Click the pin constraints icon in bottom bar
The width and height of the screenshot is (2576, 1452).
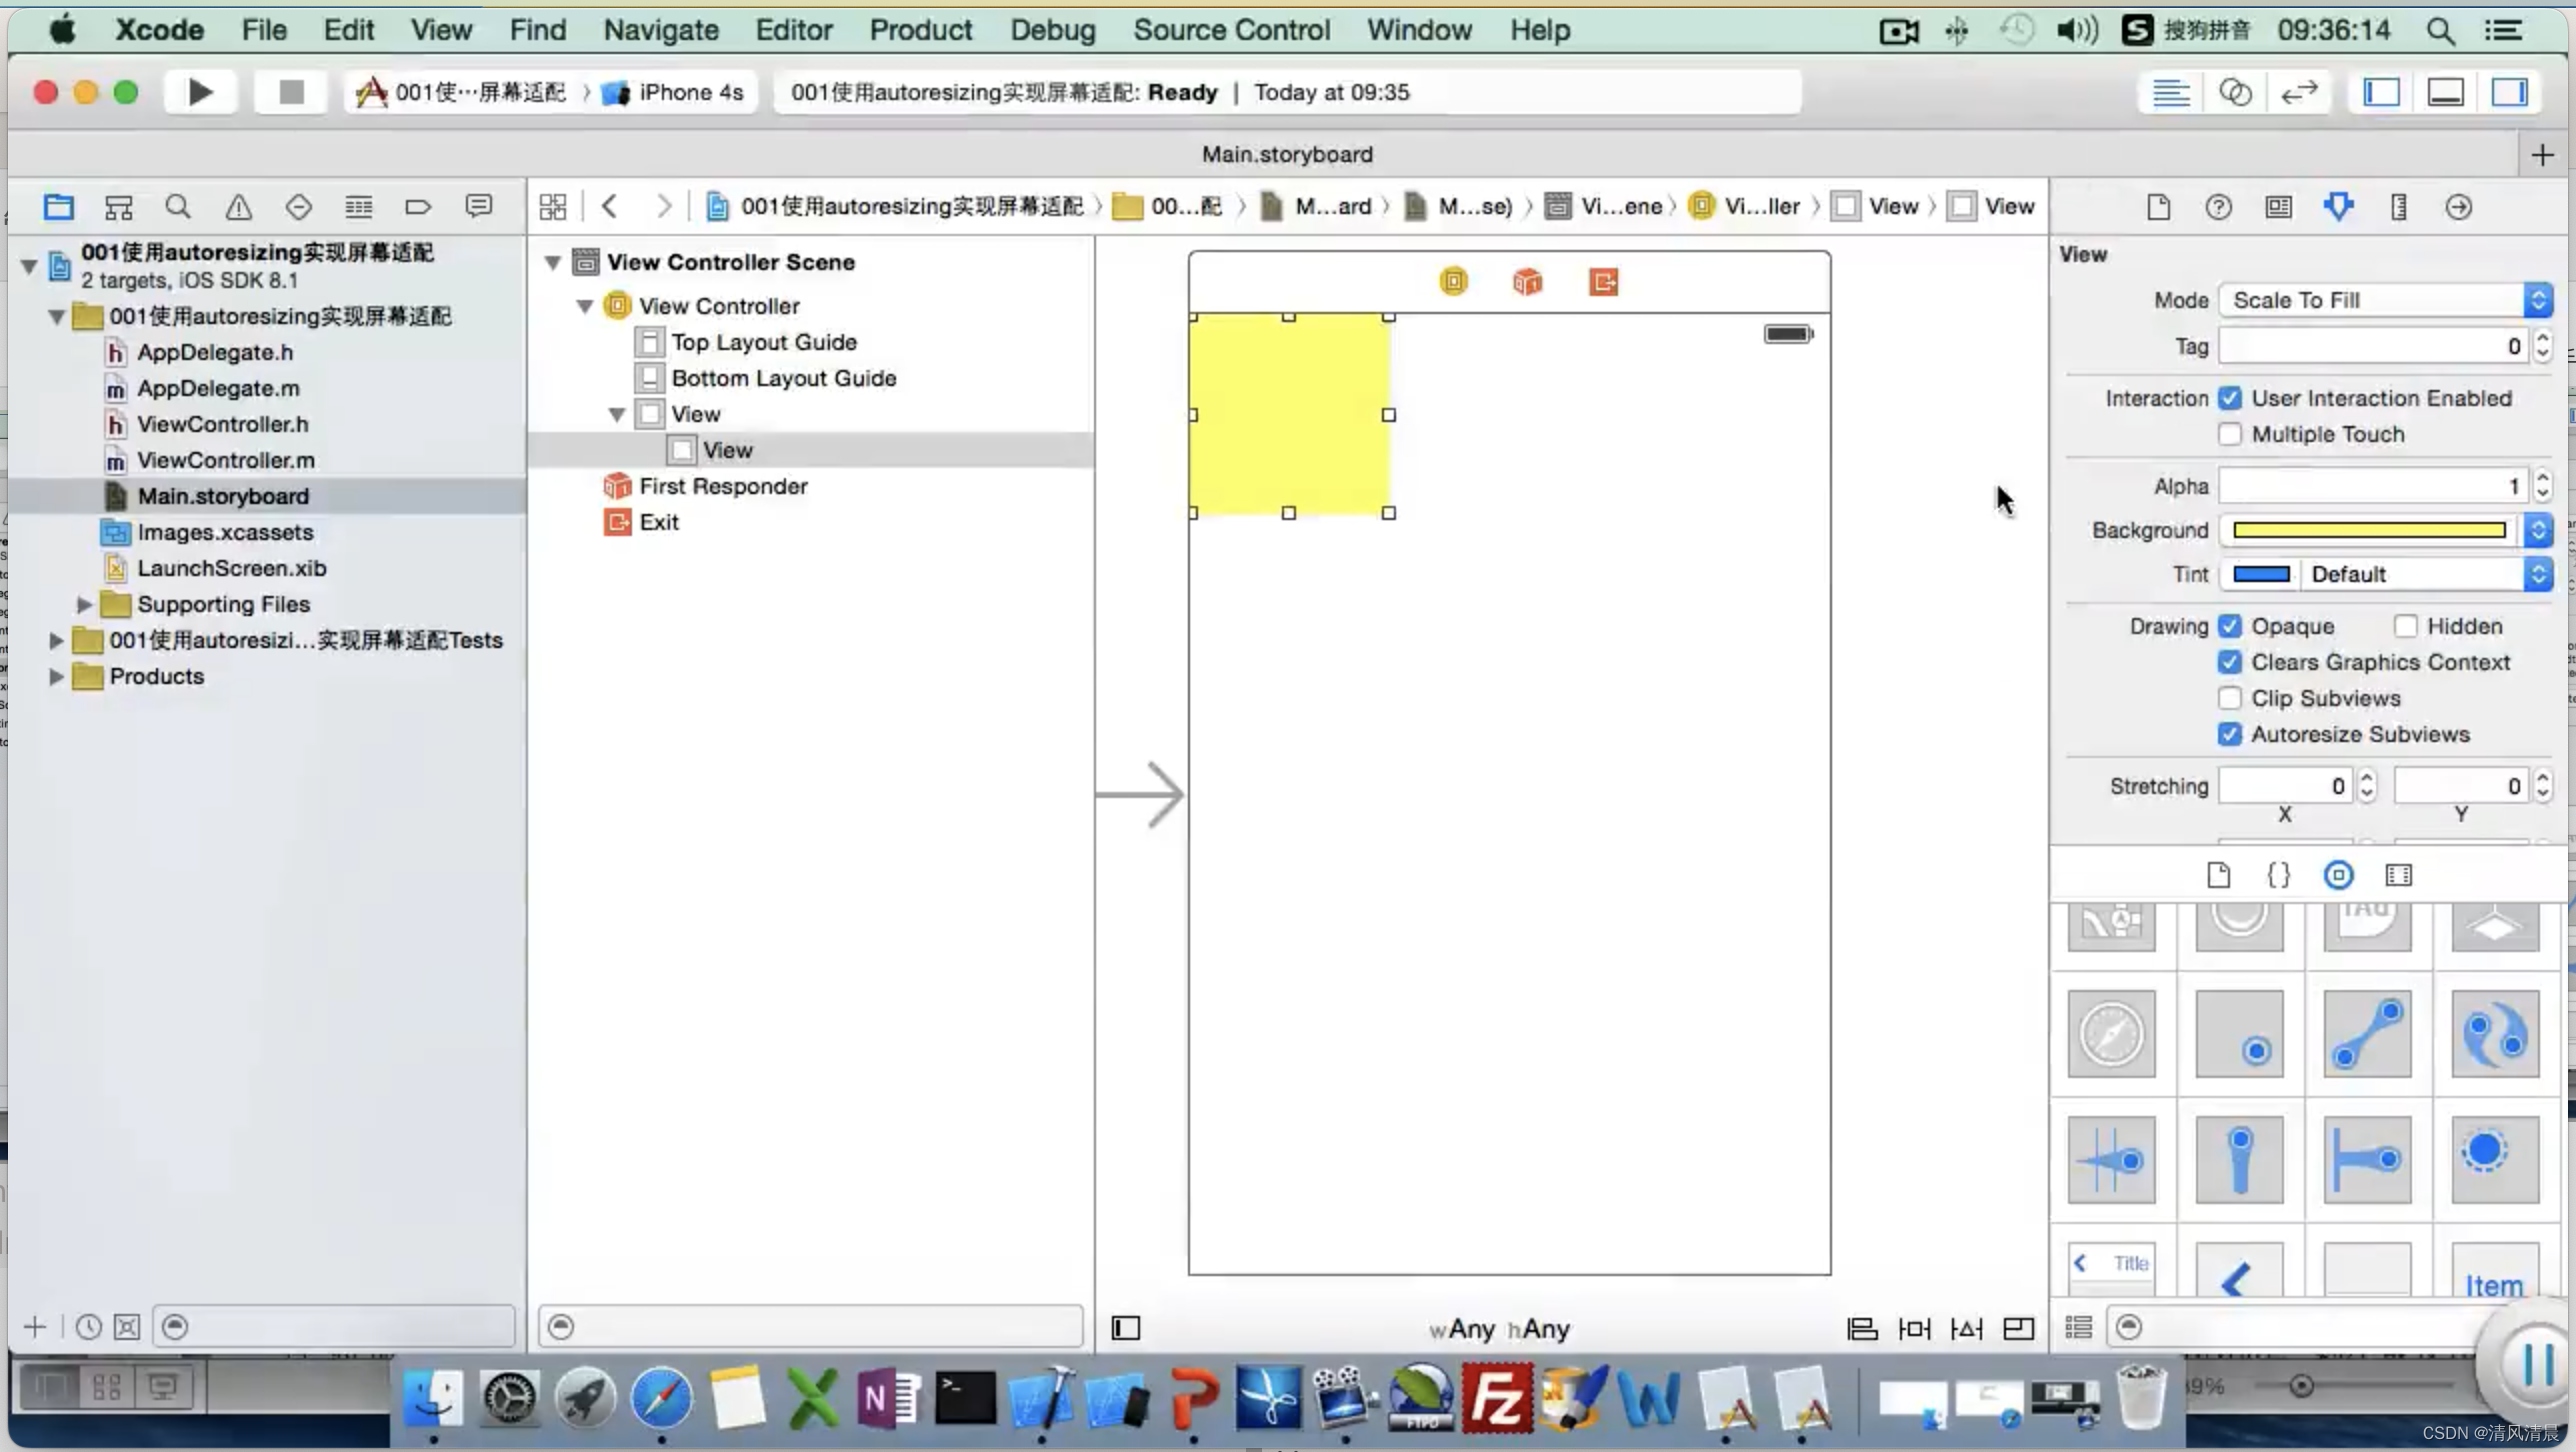tap(1916, 1328)
